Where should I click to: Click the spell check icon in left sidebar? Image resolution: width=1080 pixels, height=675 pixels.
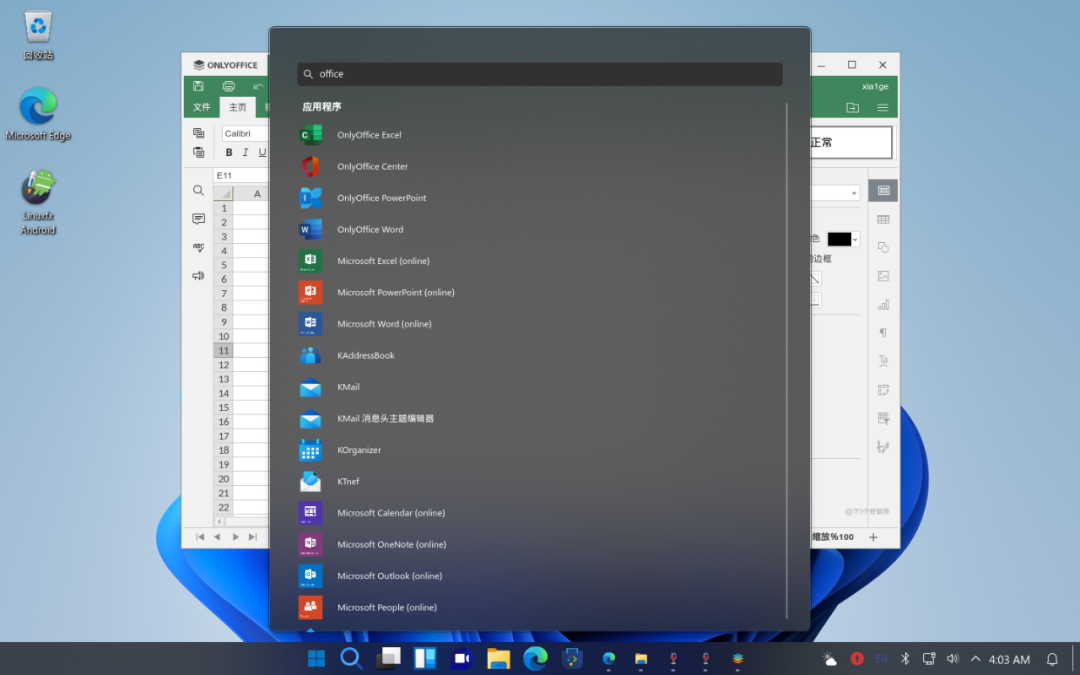[198, 247]
